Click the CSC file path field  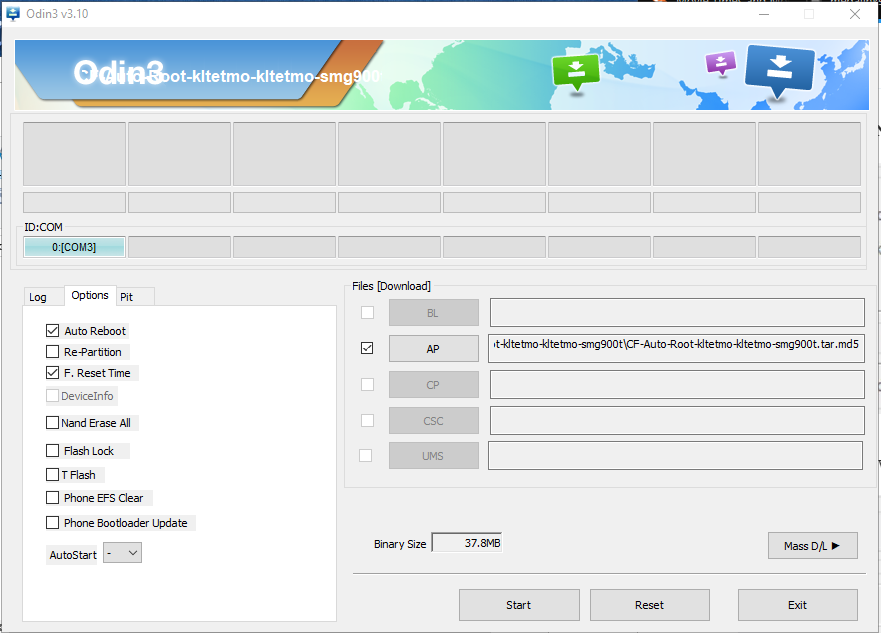pos(677,421)
